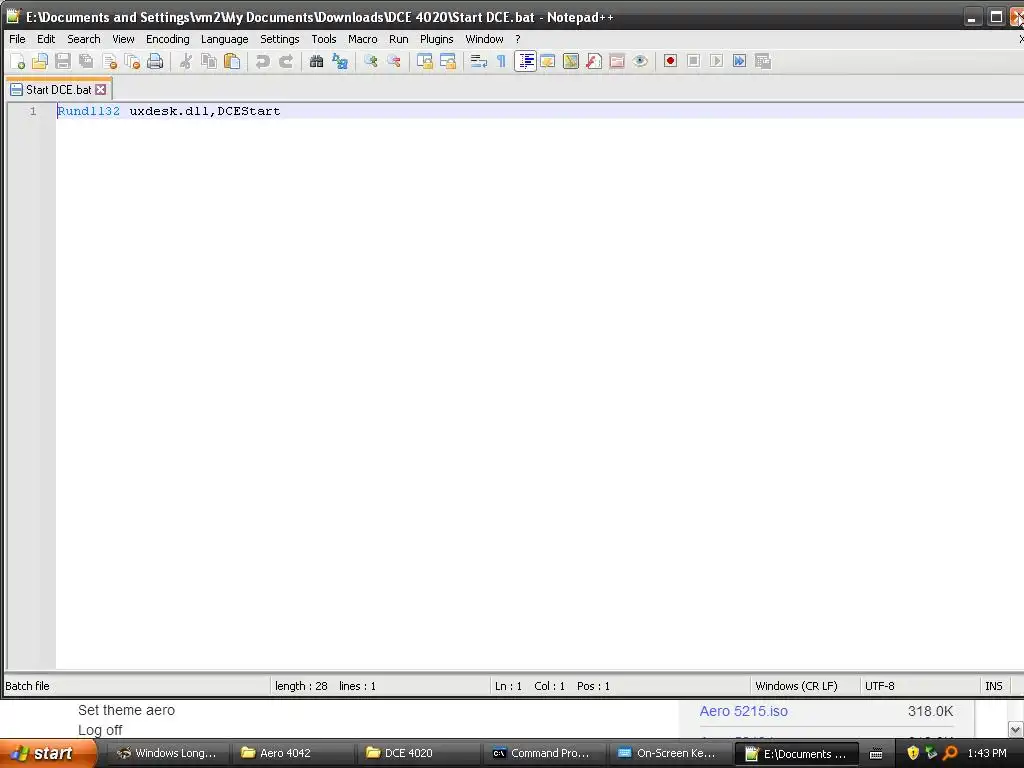Viewport: 1024px width, 768px height.
Task: Click the Windows Start button
Action: tap(48, 753)
